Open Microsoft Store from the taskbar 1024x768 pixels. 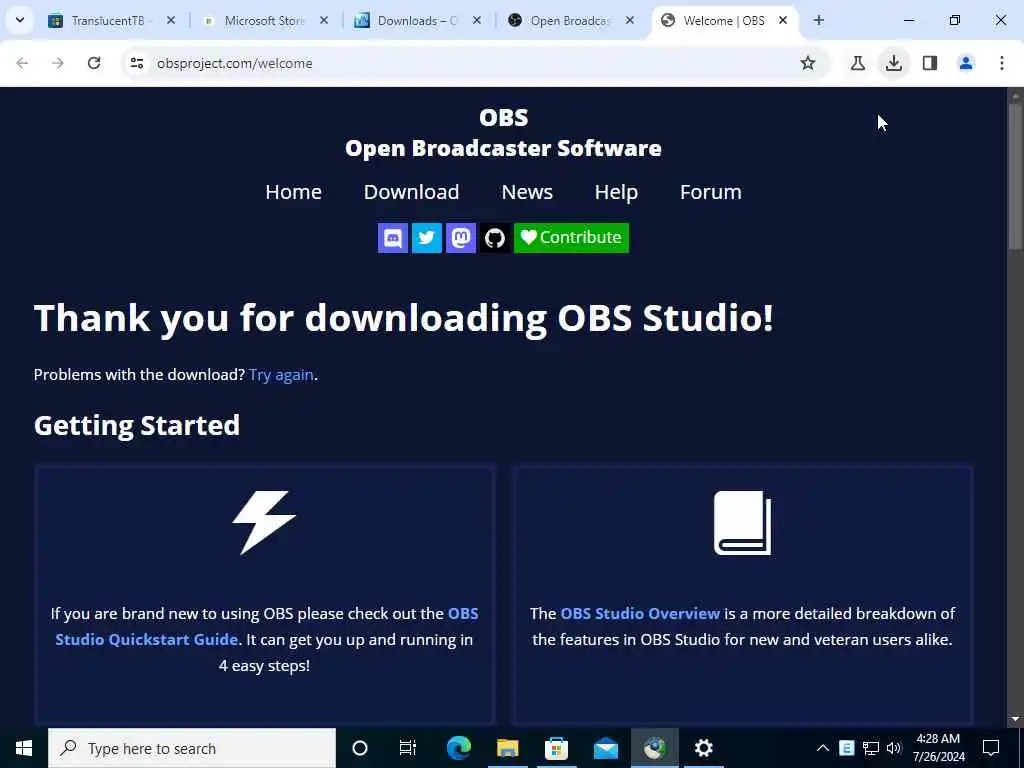pyautogui.click(x=556, y=748)
